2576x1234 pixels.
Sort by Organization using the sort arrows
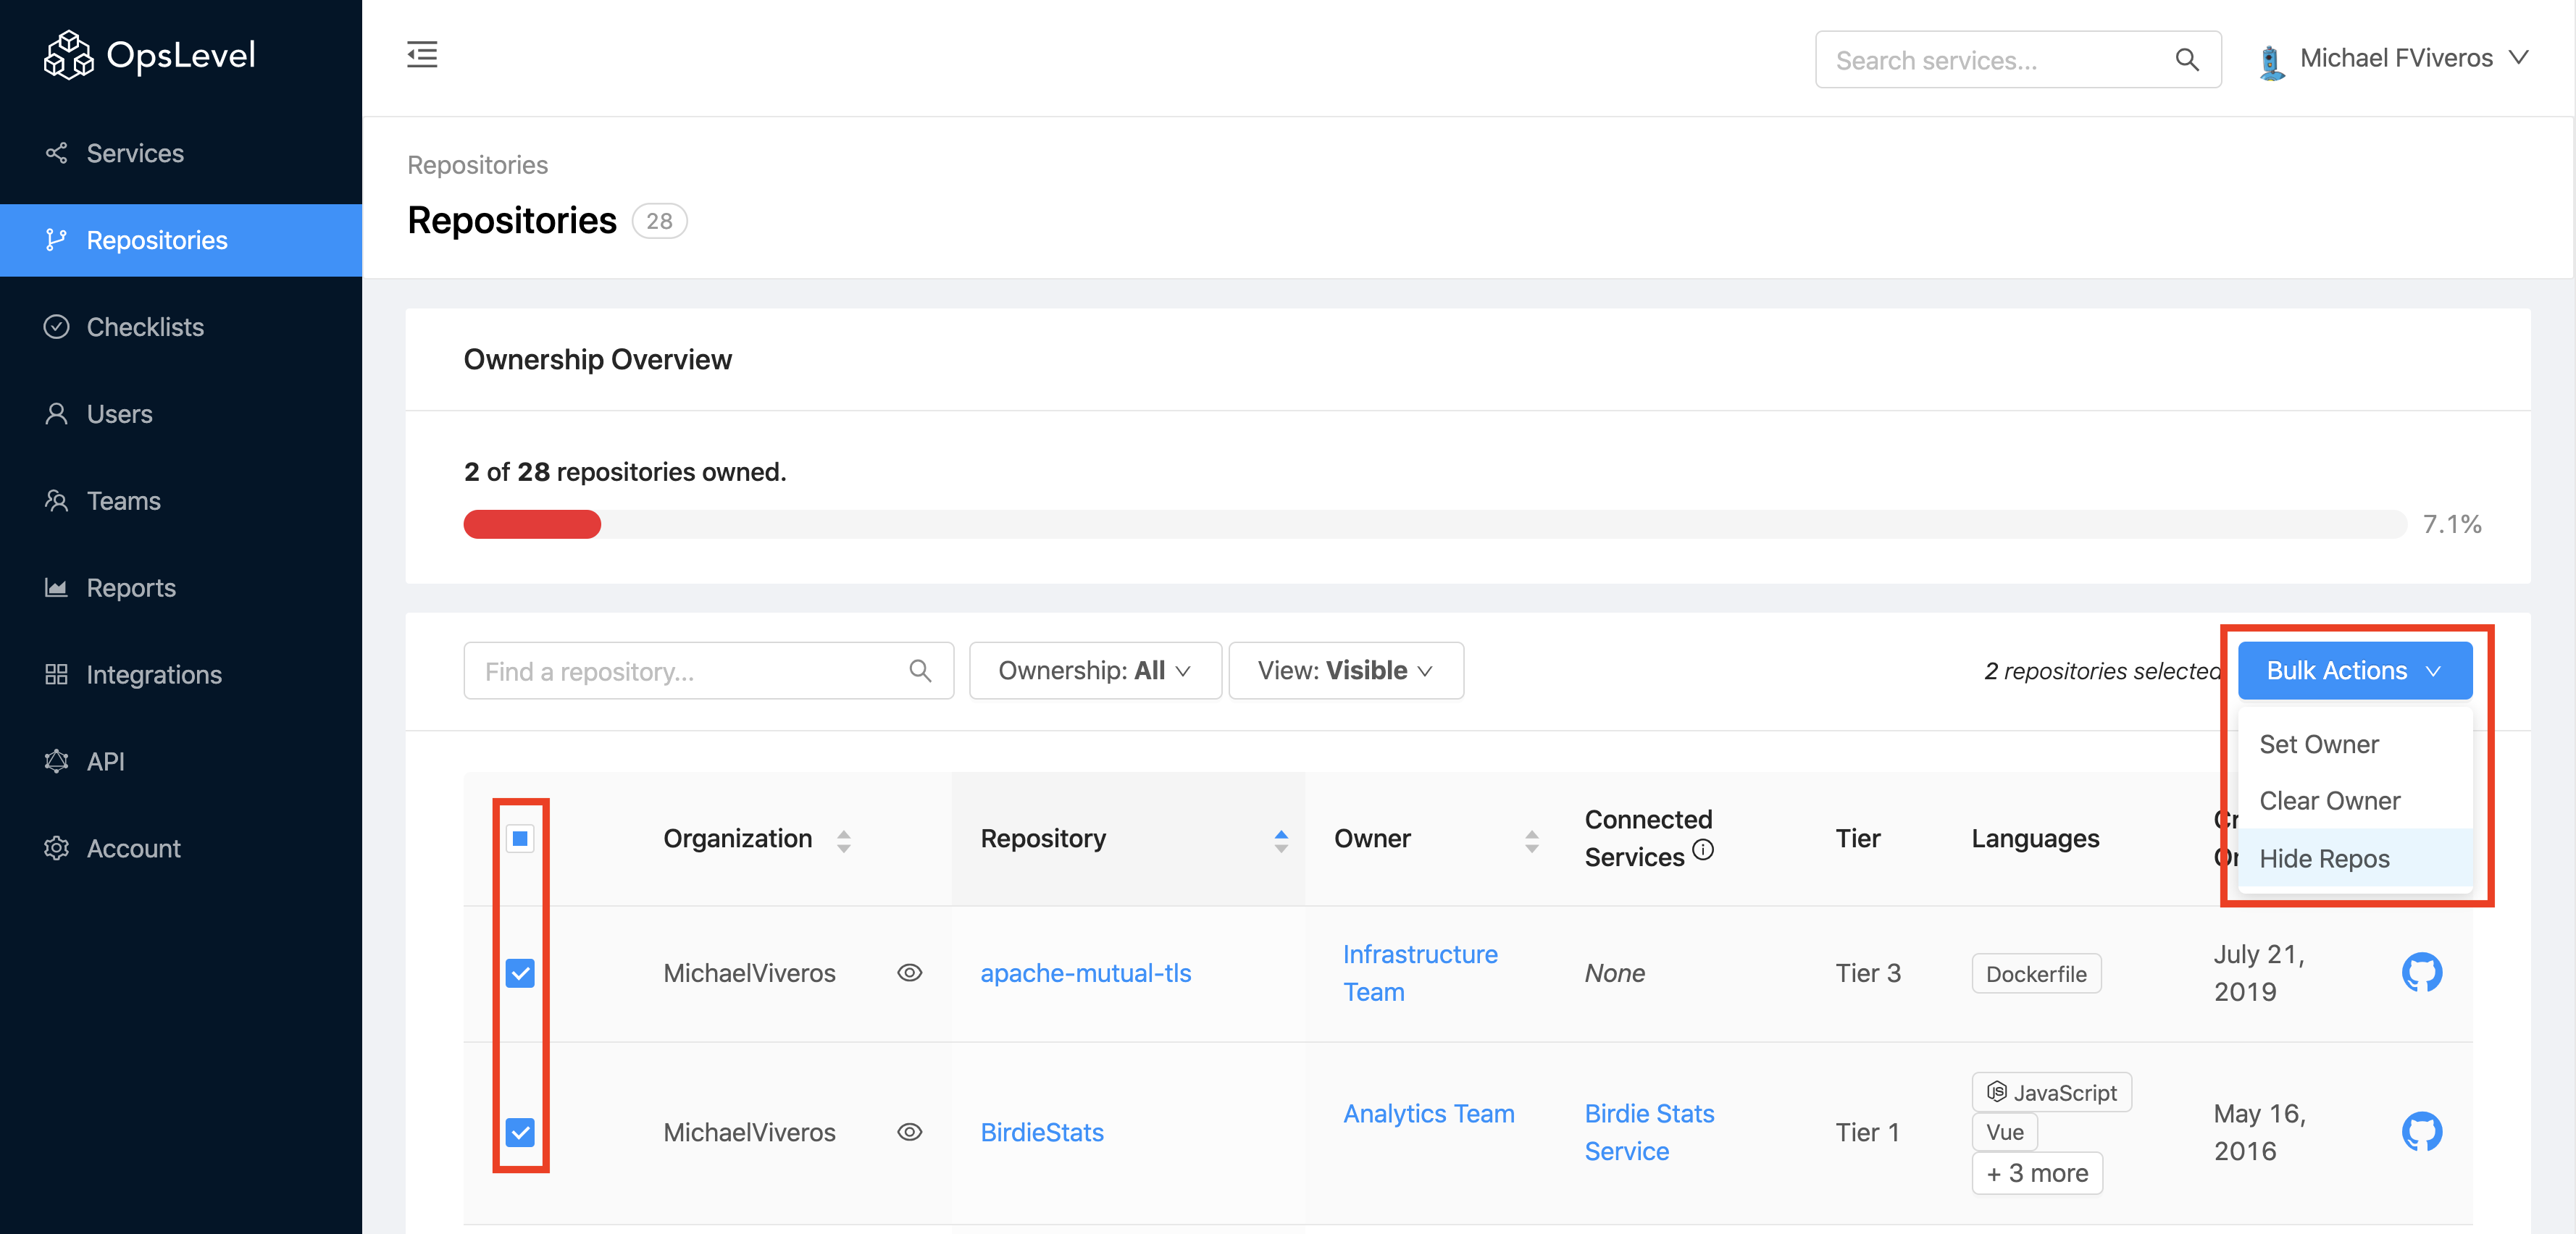click(x=843, y=840)
